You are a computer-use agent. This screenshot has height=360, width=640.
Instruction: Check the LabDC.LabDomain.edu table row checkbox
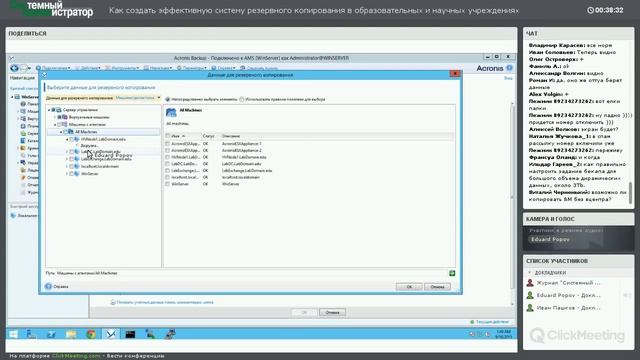[167, 164]
